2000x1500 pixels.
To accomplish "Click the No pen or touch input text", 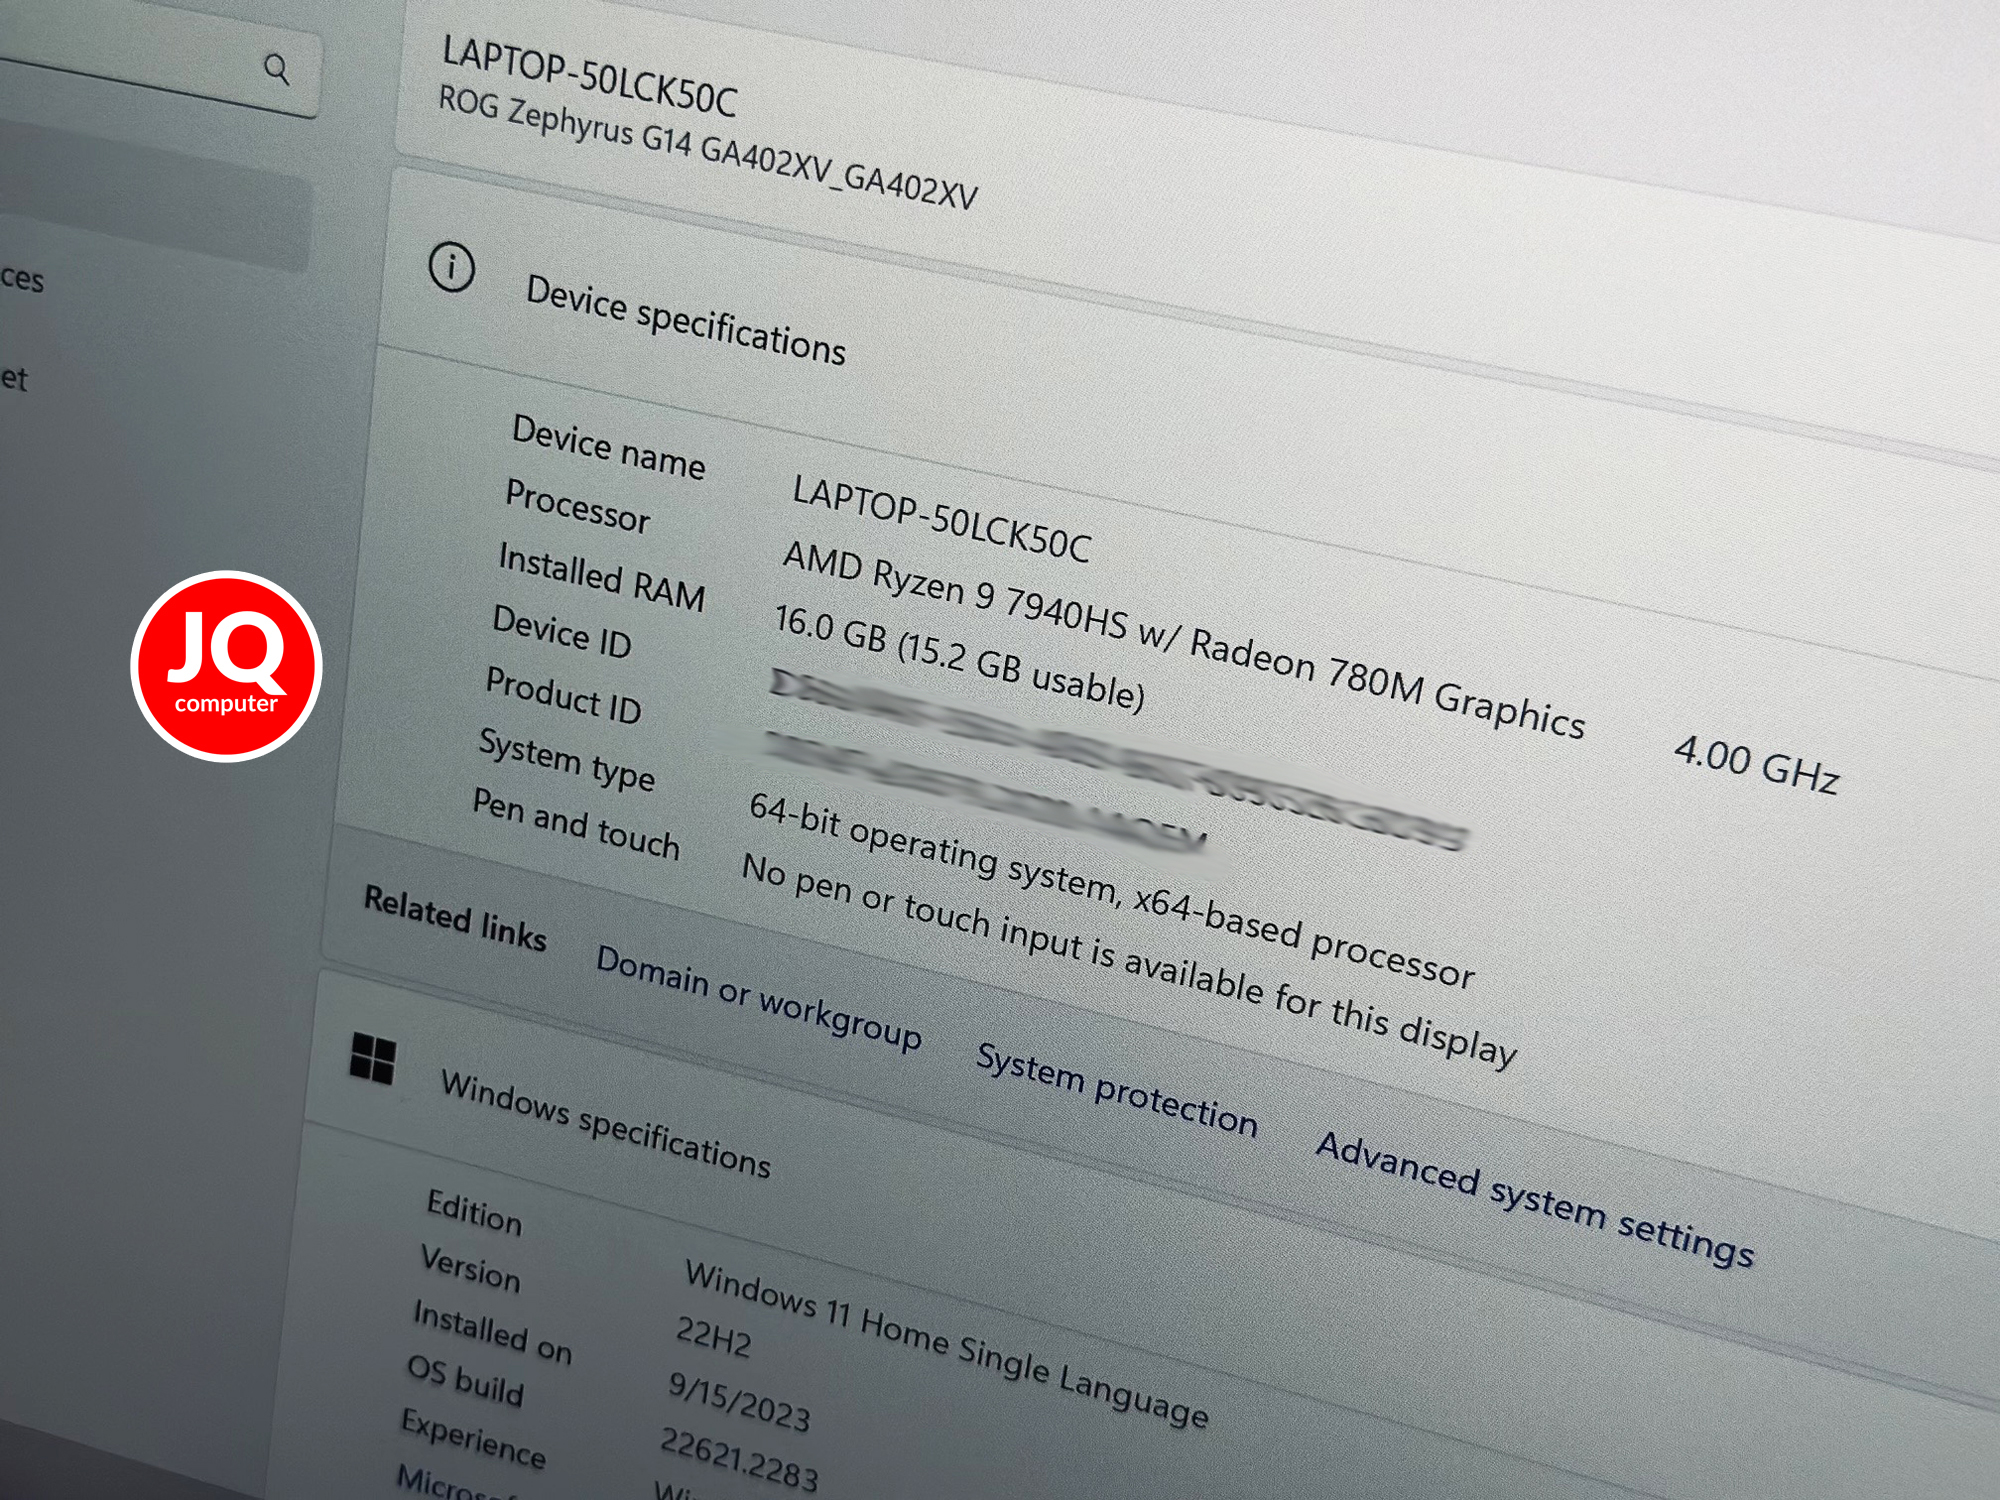I will (1130, 961).
